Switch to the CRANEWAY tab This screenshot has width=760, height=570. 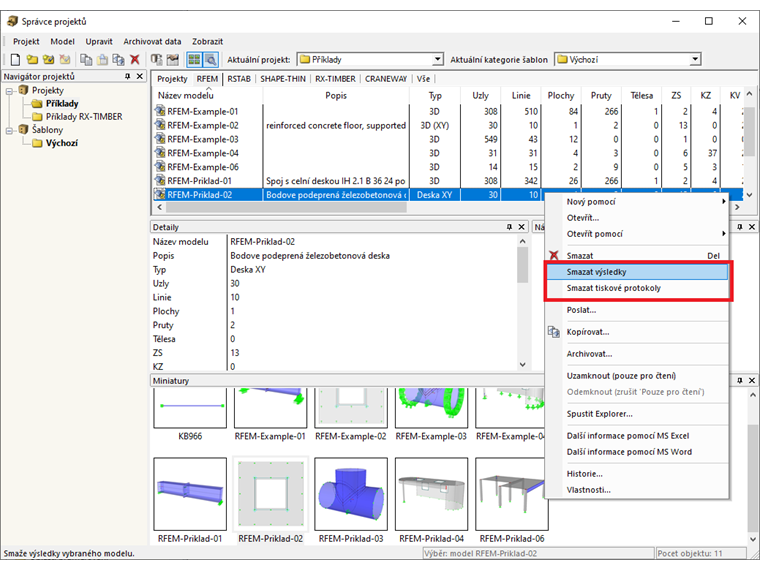[x=386, y=79]
